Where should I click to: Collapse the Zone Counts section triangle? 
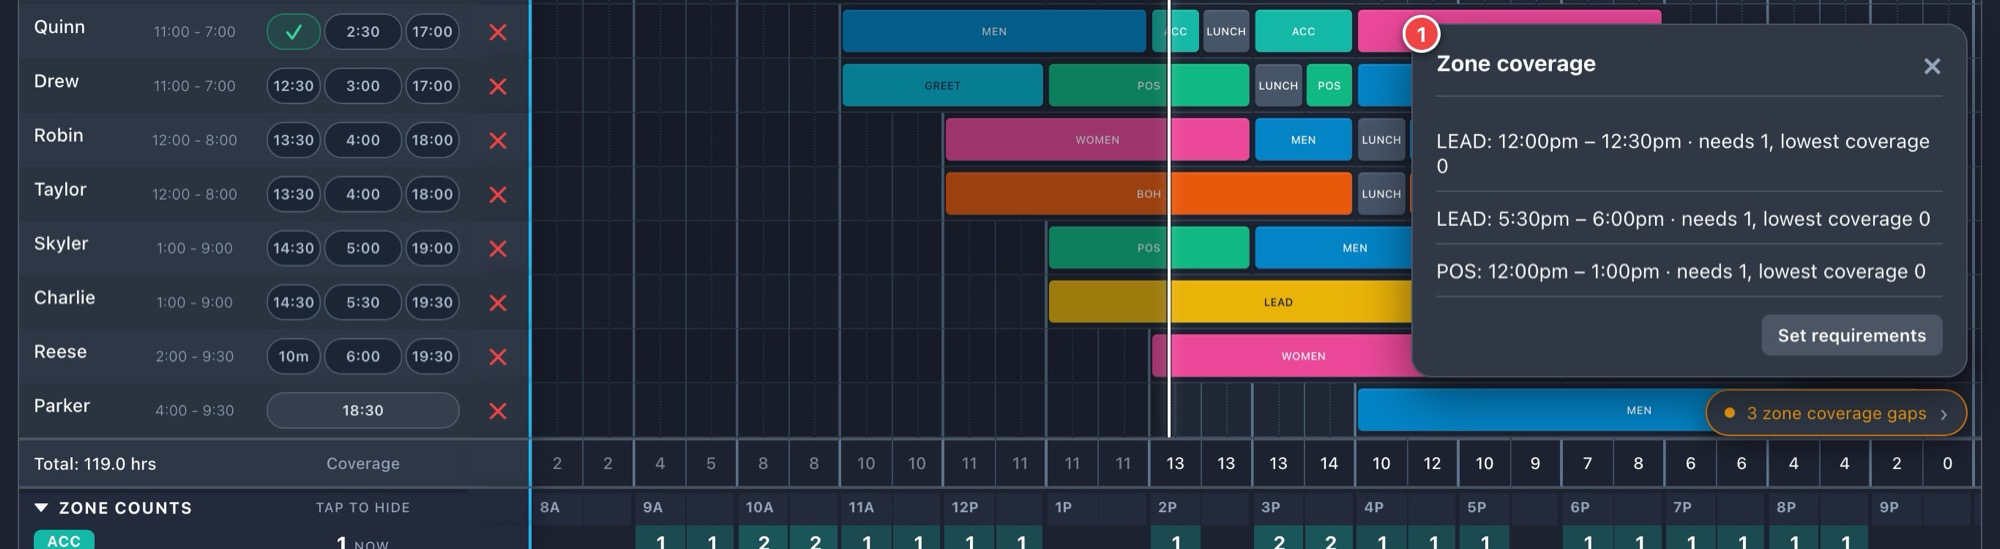pyautogui.click(x=41, y=508)
